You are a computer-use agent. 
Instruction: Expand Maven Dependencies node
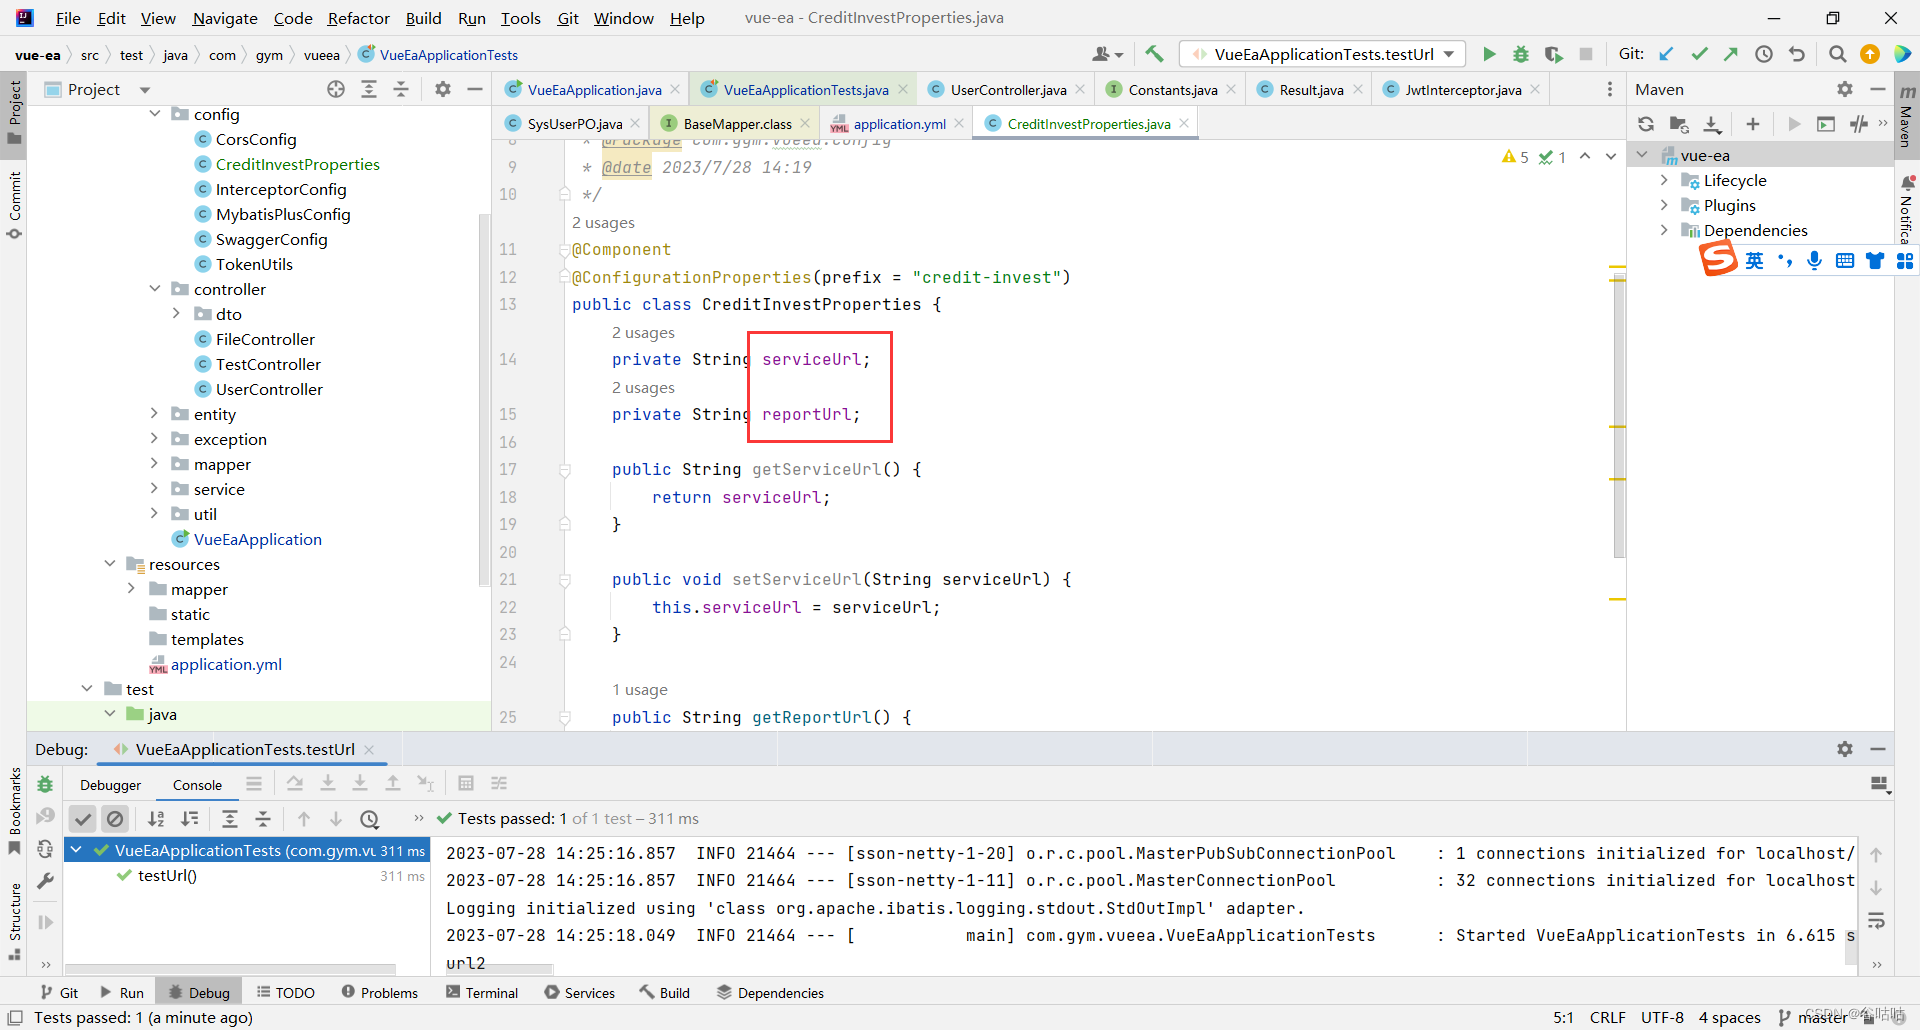(x=1664, y=230)
